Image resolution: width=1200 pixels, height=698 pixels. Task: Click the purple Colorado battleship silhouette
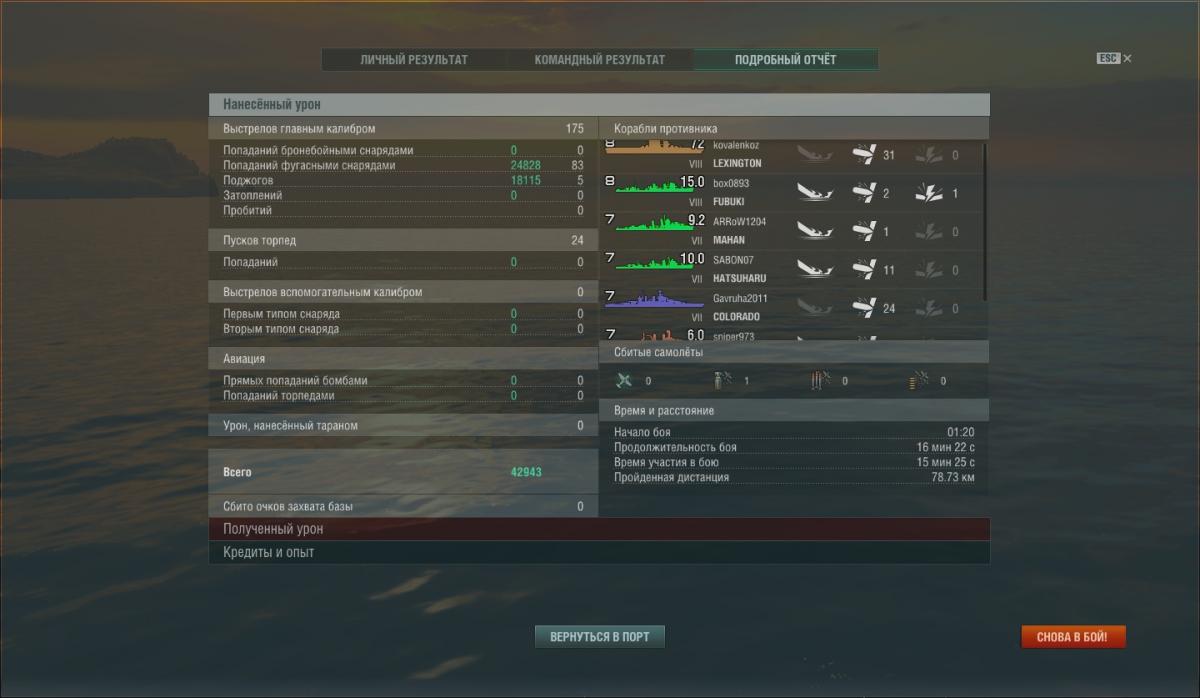pos(654,299)
